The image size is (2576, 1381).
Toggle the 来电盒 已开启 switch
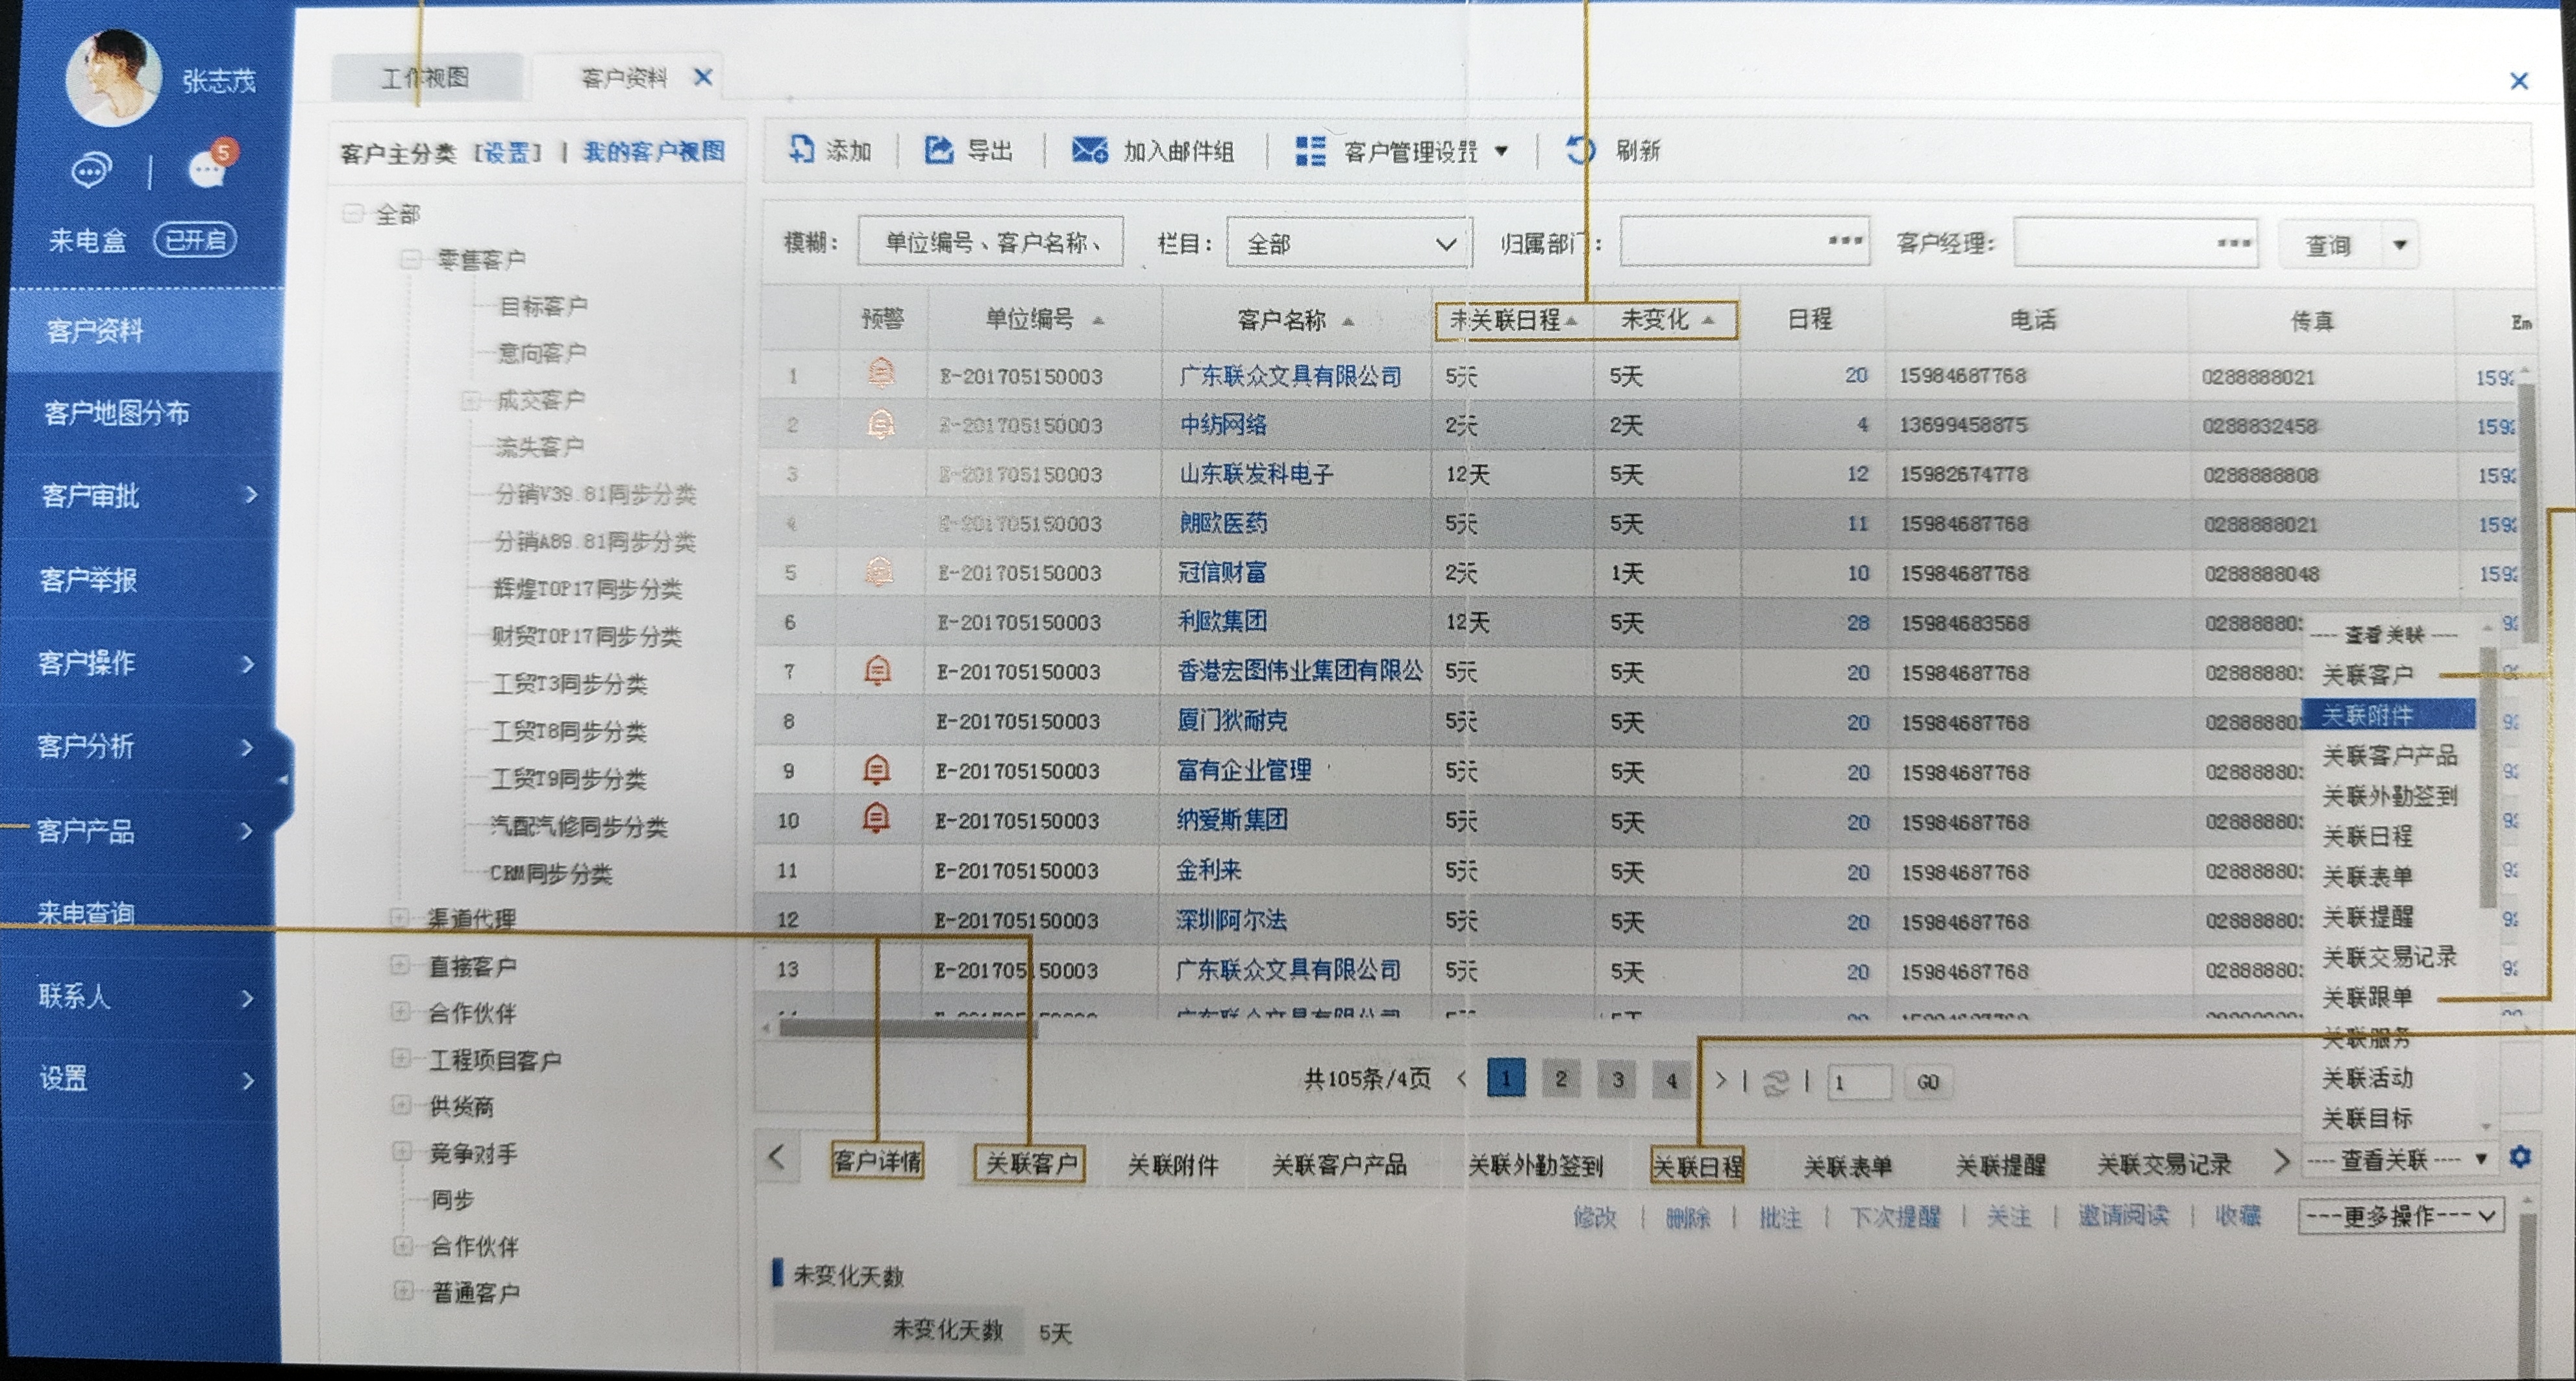pos(195,240)
